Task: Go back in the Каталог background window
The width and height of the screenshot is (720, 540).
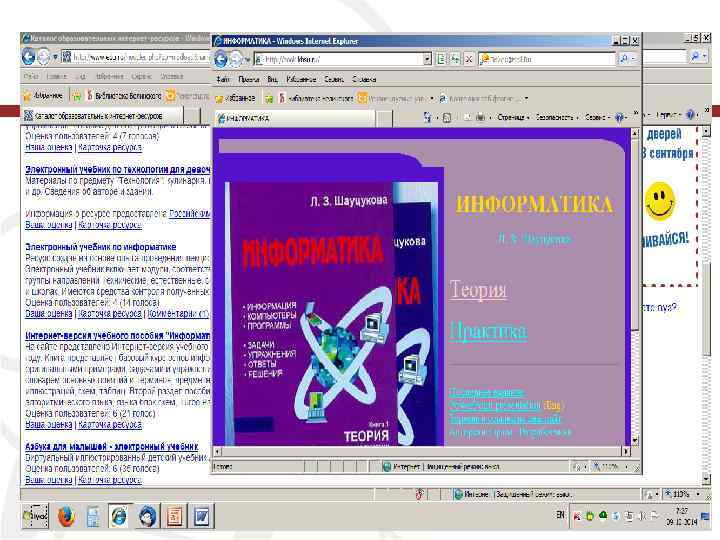Action: tap(28, 57)
